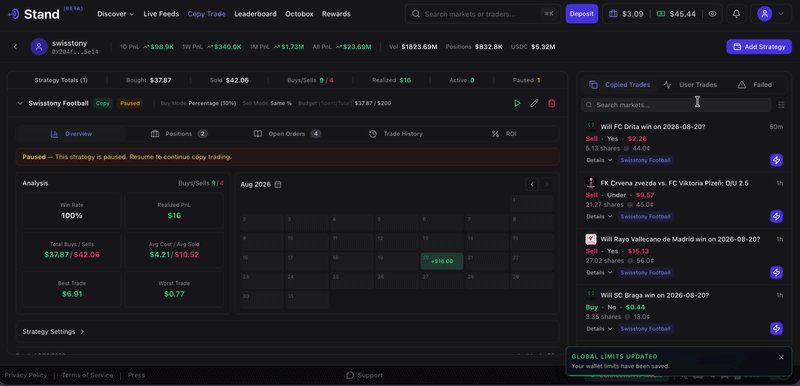Open Live Feeds page
The height and width of the screenshot is (386, 800).
(x=161, y=14)
